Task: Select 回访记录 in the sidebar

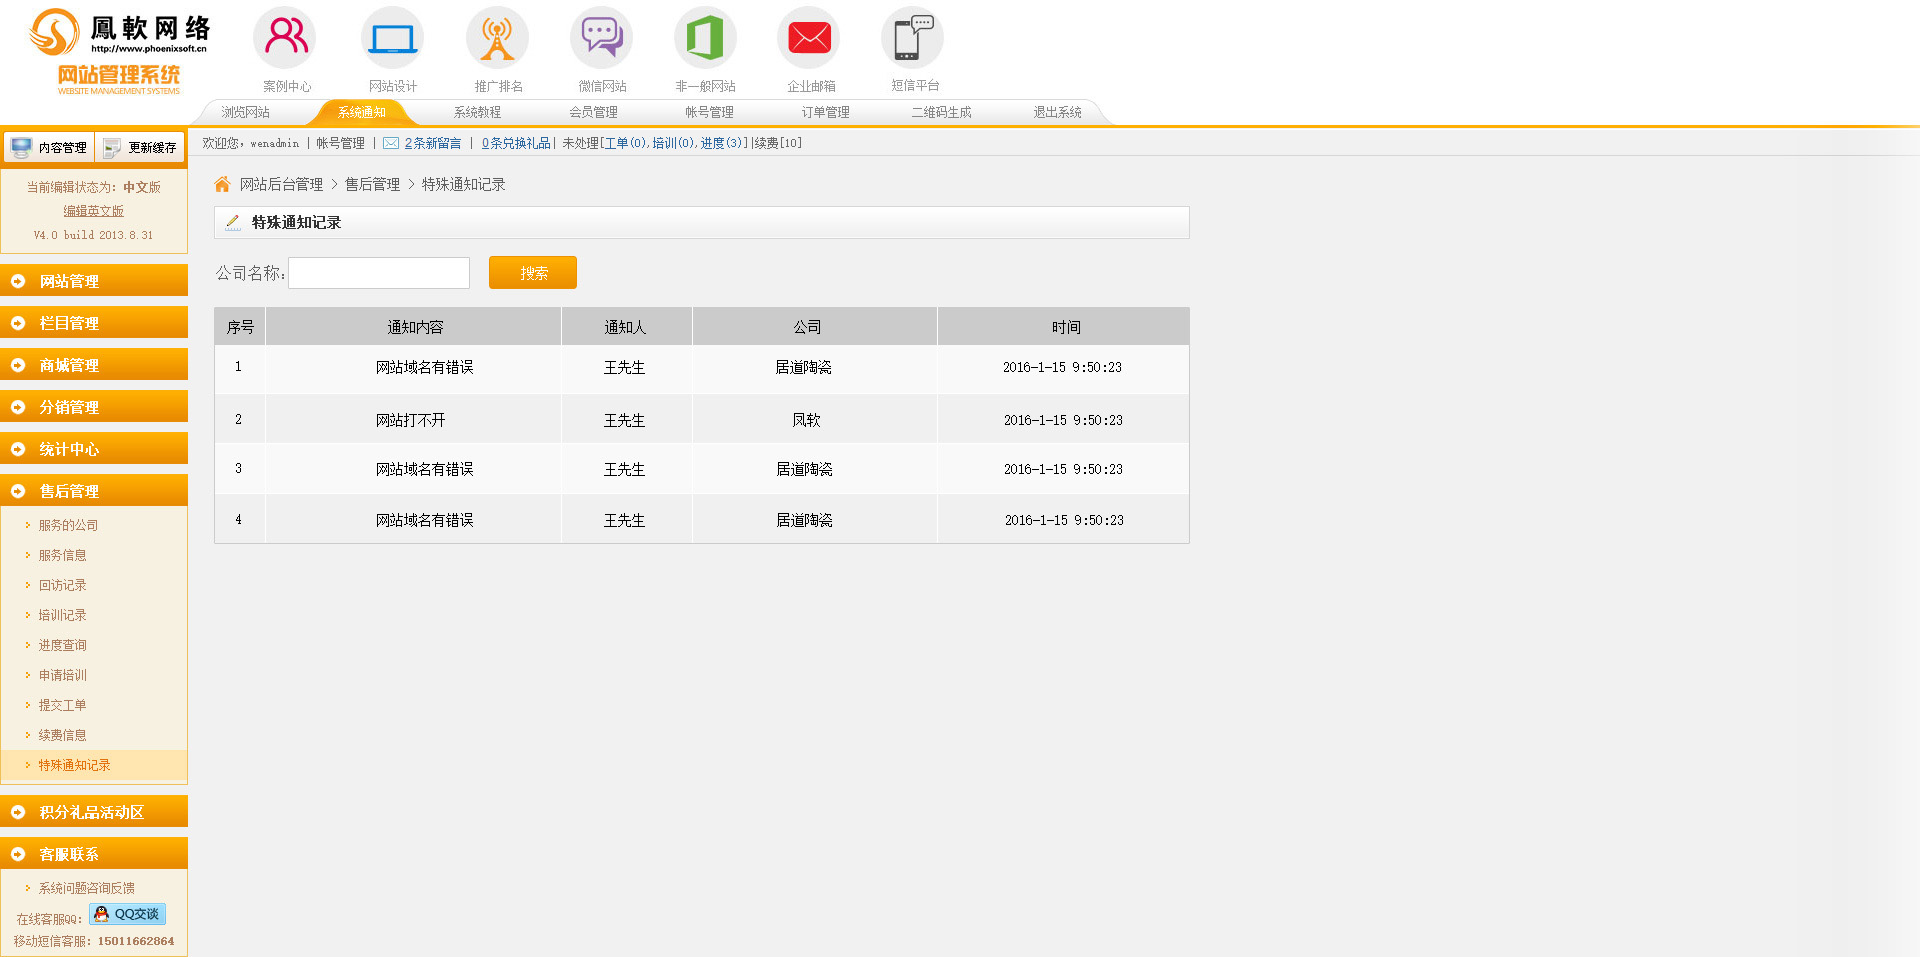Action: [62, 585]
